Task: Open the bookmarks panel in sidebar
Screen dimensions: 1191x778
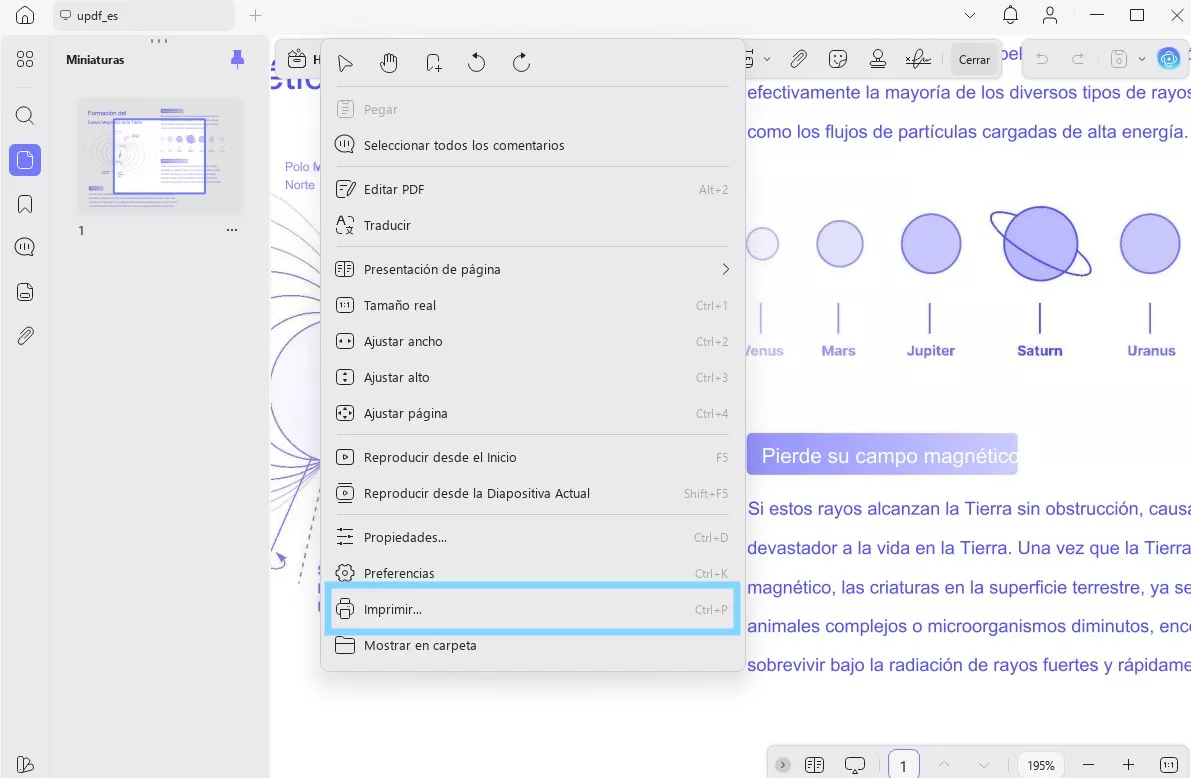Action: coord(25,204)
